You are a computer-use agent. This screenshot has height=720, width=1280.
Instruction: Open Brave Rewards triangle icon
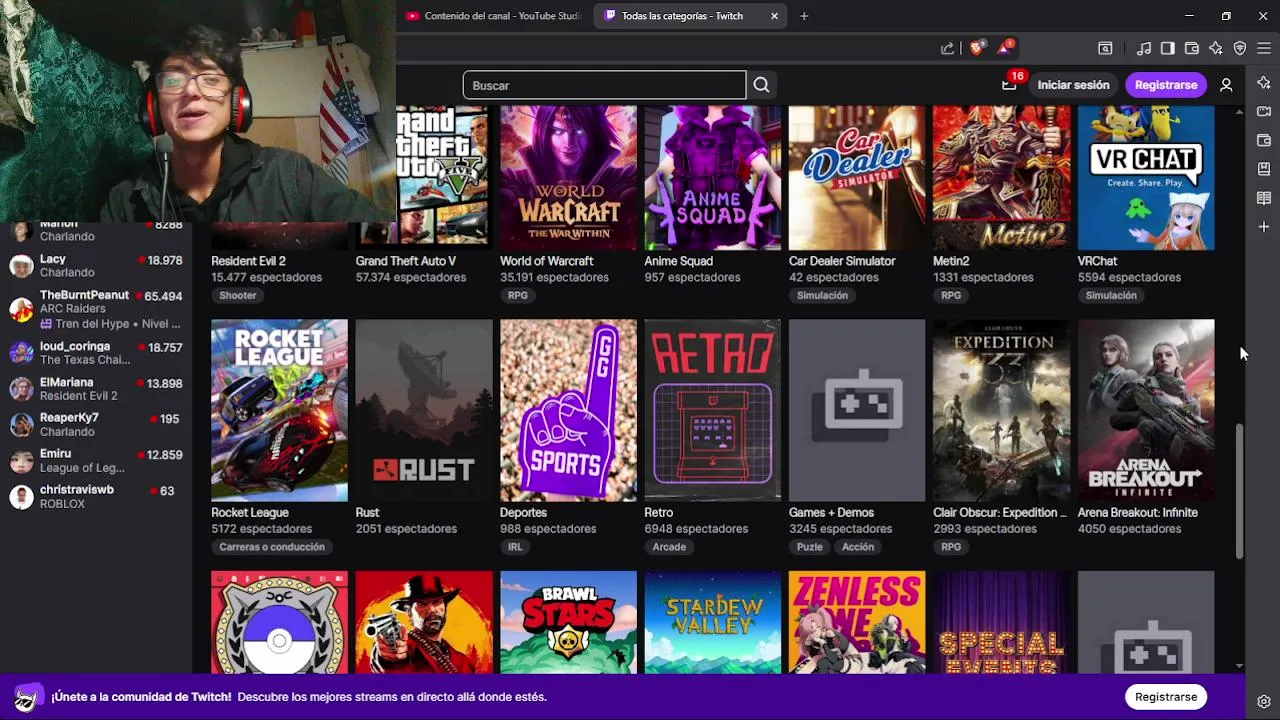1005,48
